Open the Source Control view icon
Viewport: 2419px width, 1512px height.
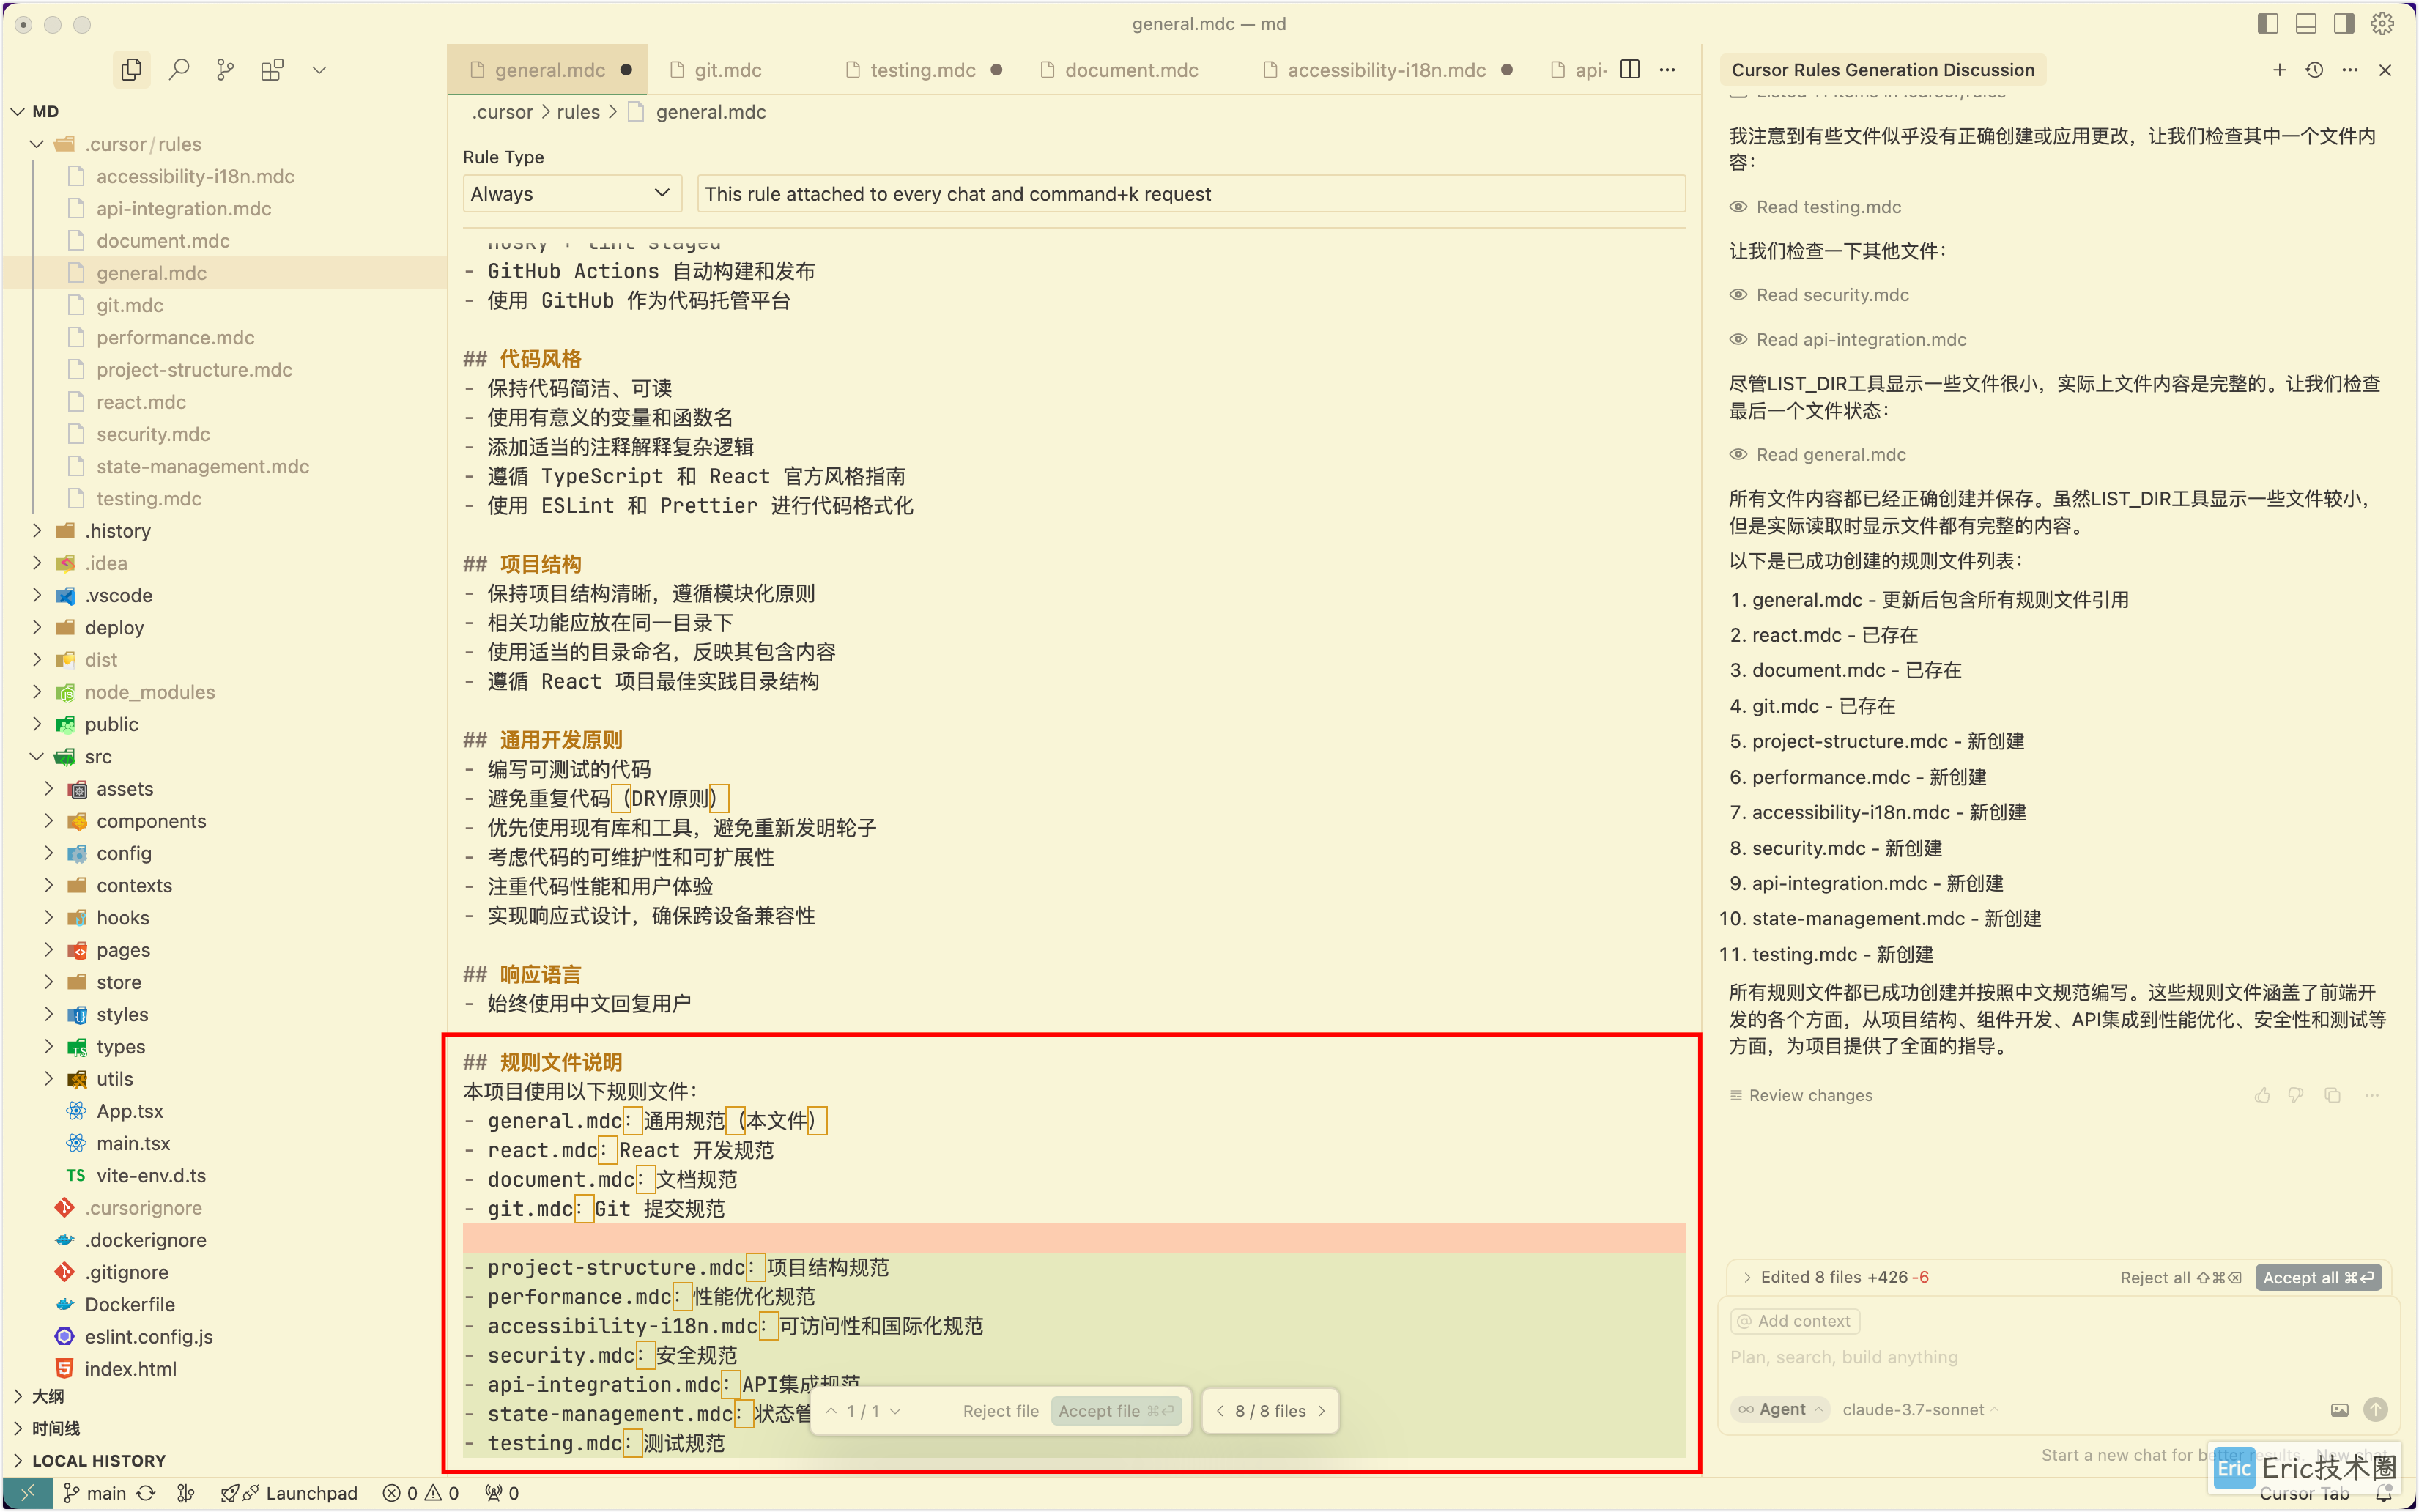(224, 69)
